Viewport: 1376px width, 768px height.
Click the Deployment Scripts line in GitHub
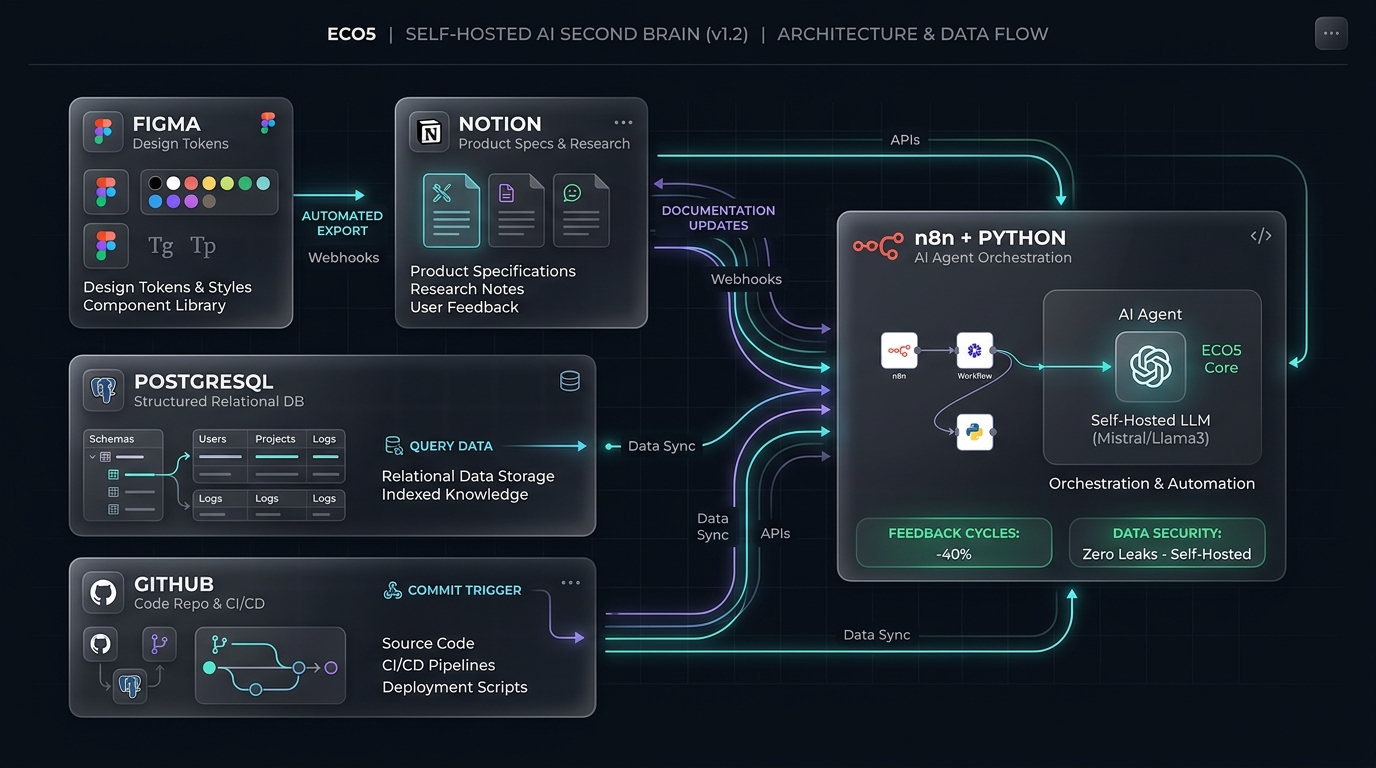click(455, 687)
